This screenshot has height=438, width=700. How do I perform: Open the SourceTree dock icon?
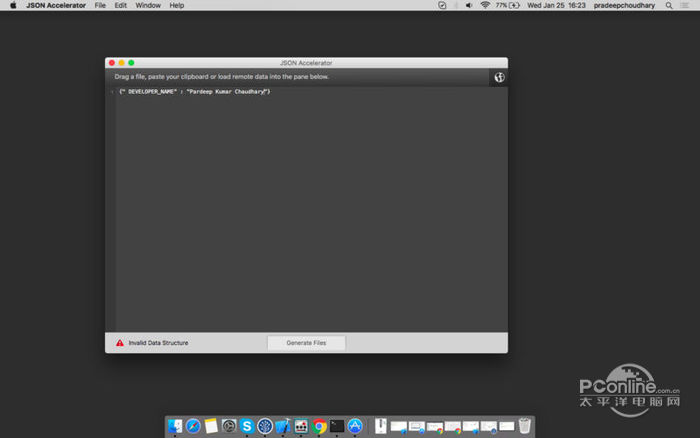[265, 426]
